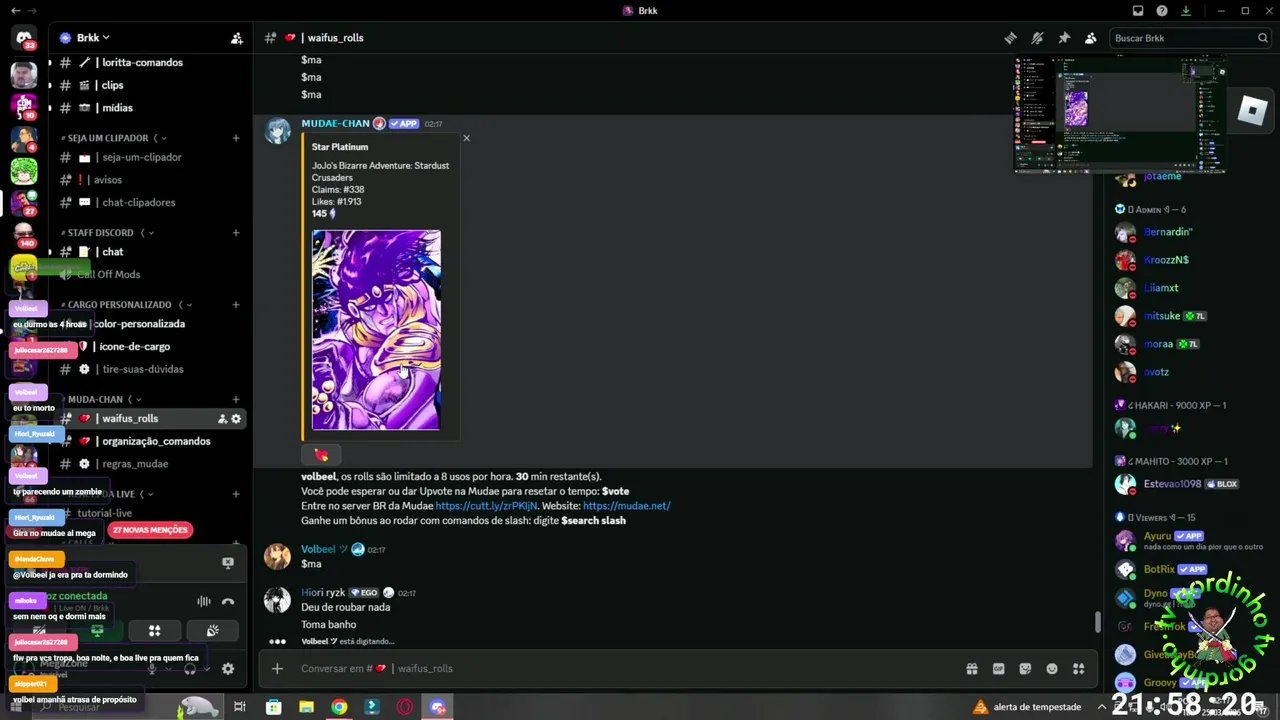Add channel to CARGO PERSONALIZADO category
The image size is (1280, 720).
coord(236,305)
